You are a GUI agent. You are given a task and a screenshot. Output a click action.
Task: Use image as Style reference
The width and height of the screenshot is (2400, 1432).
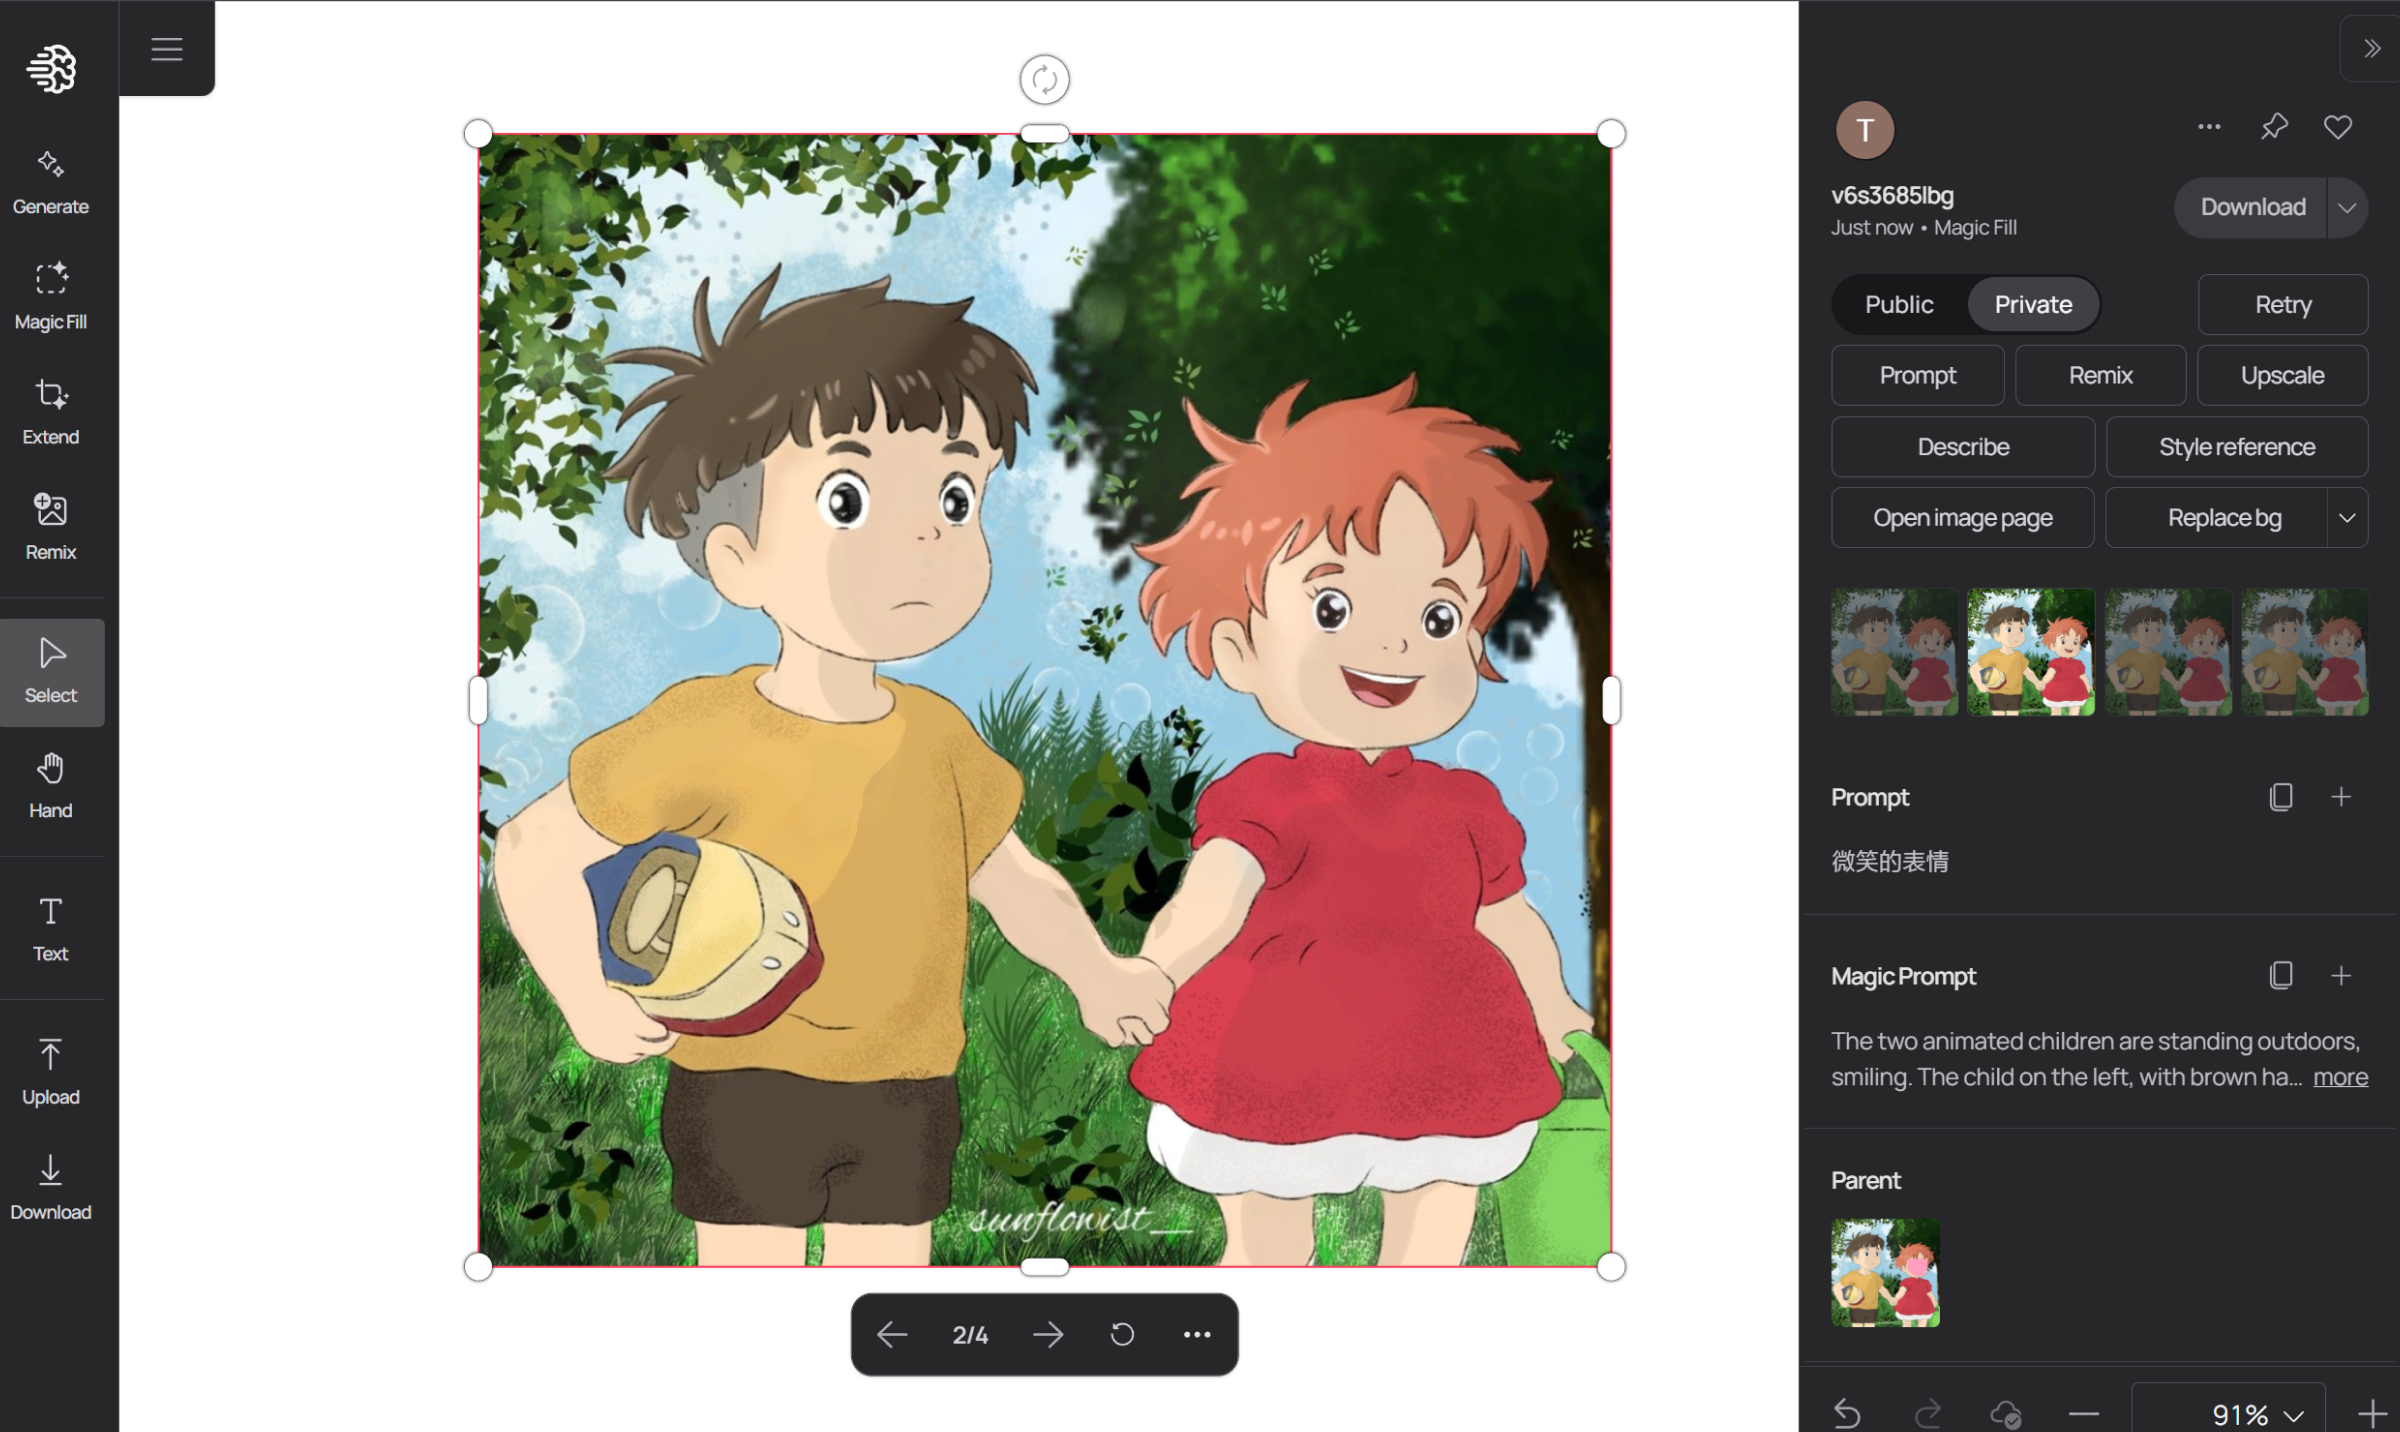point(2237,446)
